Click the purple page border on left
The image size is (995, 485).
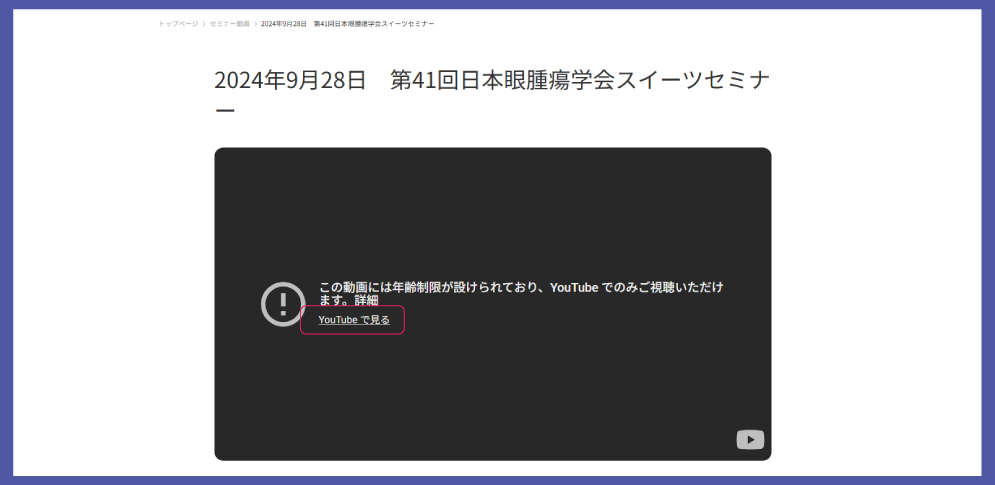6,242
